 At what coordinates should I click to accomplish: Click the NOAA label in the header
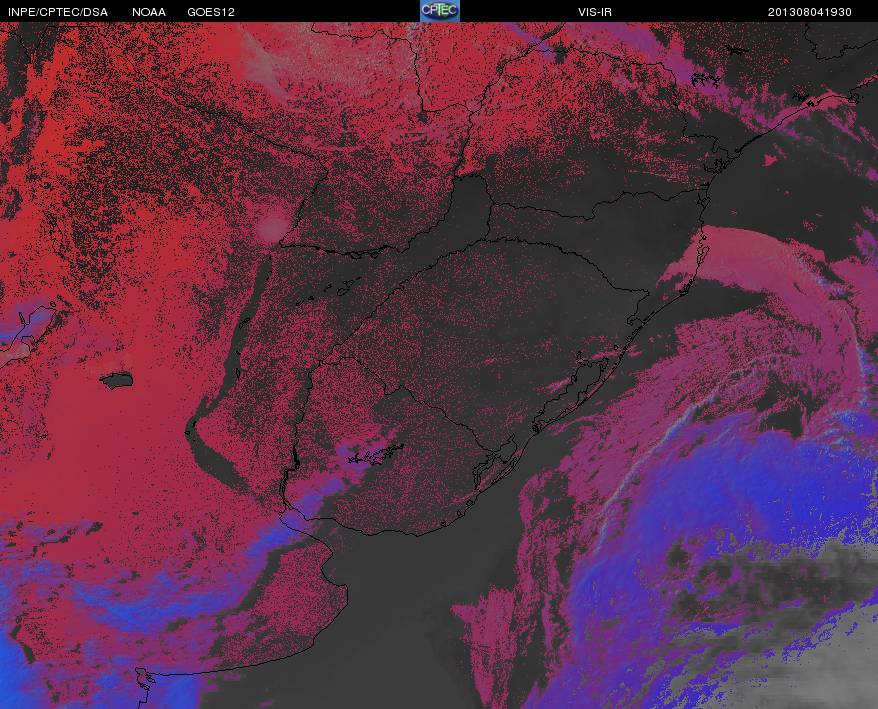click(x=149, y=12)
